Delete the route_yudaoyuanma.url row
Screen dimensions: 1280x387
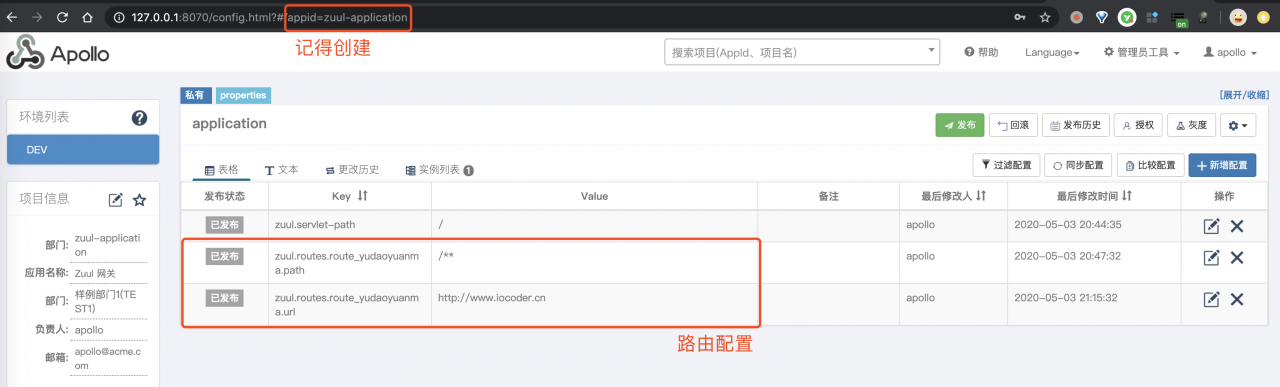(x=1237, y=299)
